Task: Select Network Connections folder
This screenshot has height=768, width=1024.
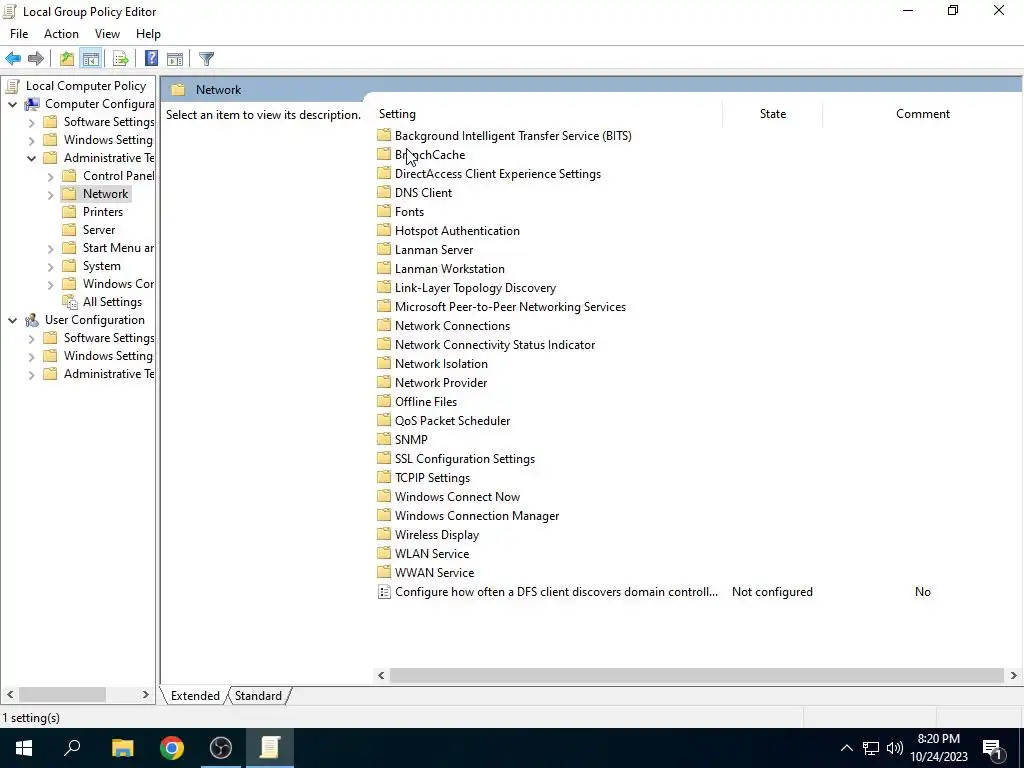Action: [x=452, y=326]
